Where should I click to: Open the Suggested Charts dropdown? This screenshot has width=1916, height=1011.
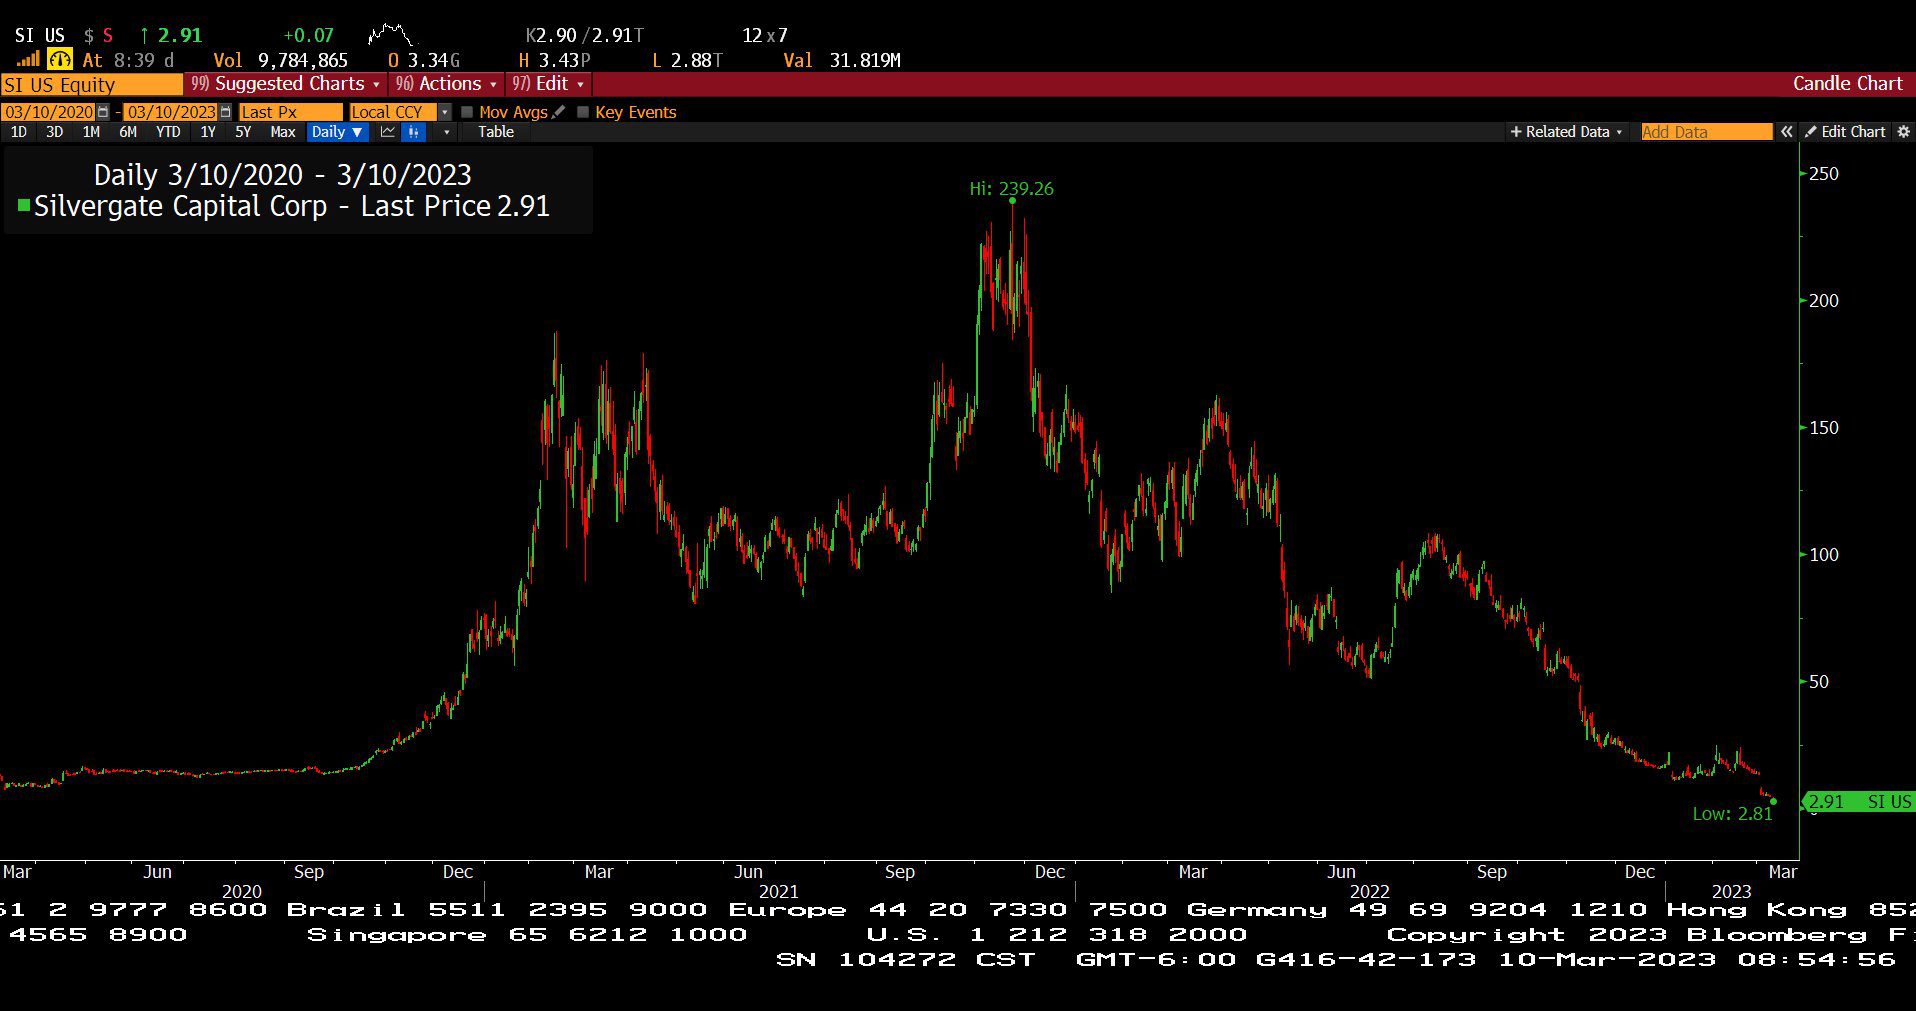pos(286,84)
